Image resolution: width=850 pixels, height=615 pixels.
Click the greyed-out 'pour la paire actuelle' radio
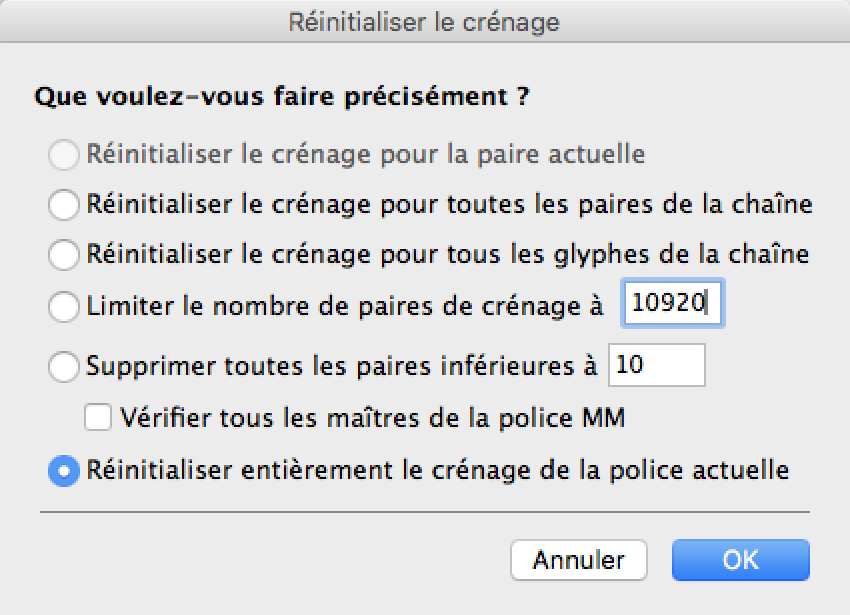(x=63, y=155)
